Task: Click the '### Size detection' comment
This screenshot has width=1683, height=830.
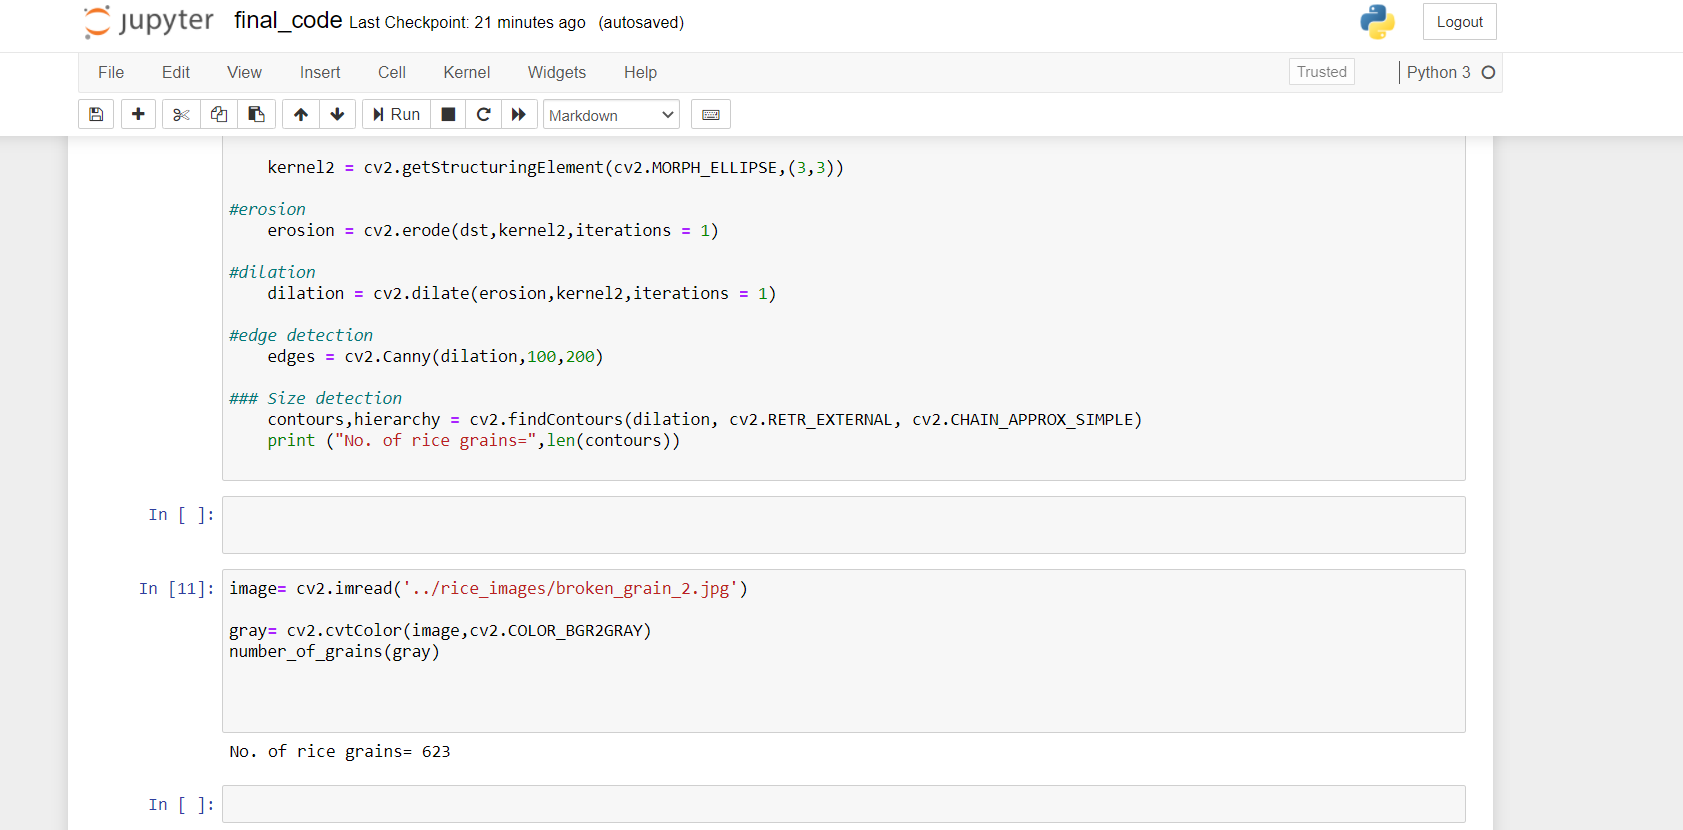Action: point(315,398)
